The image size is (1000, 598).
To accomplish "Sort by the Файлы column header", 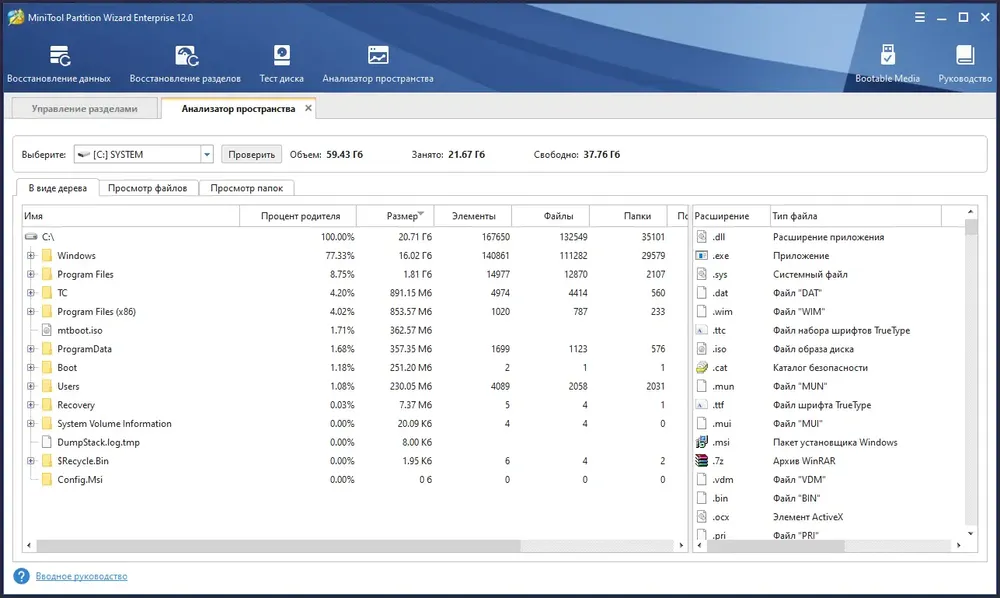I will point(550,216).
